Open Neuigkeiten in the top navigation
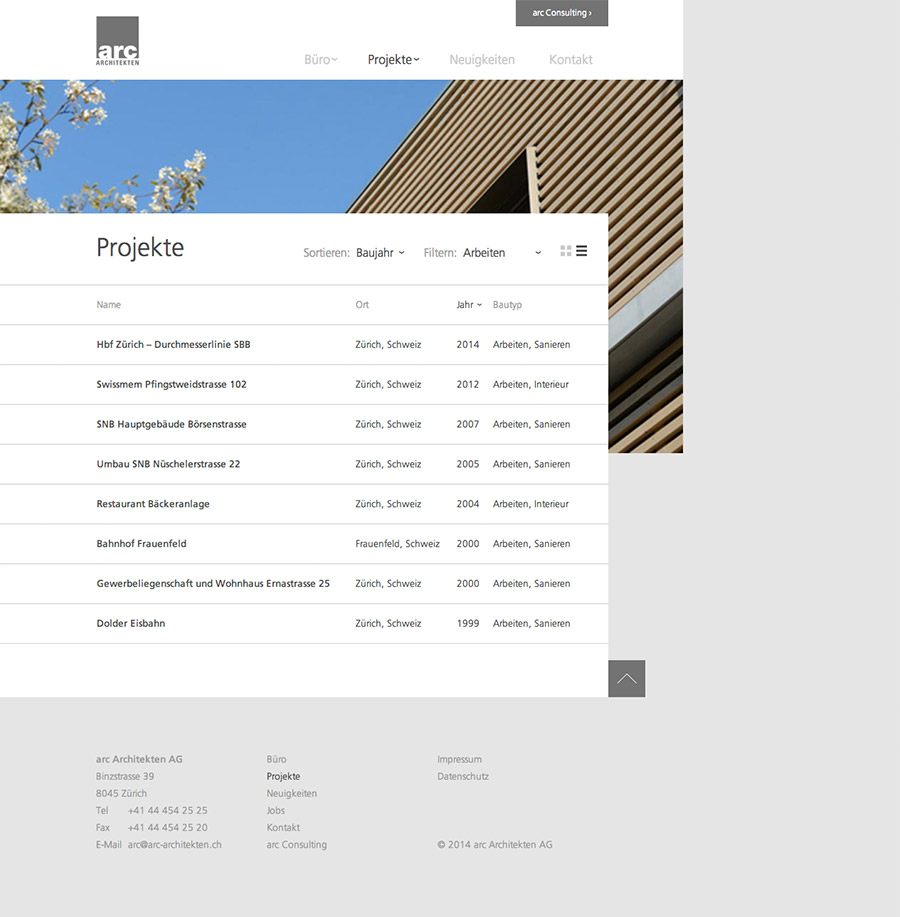Screen dimensions: 900x917 tap(482, 60)
